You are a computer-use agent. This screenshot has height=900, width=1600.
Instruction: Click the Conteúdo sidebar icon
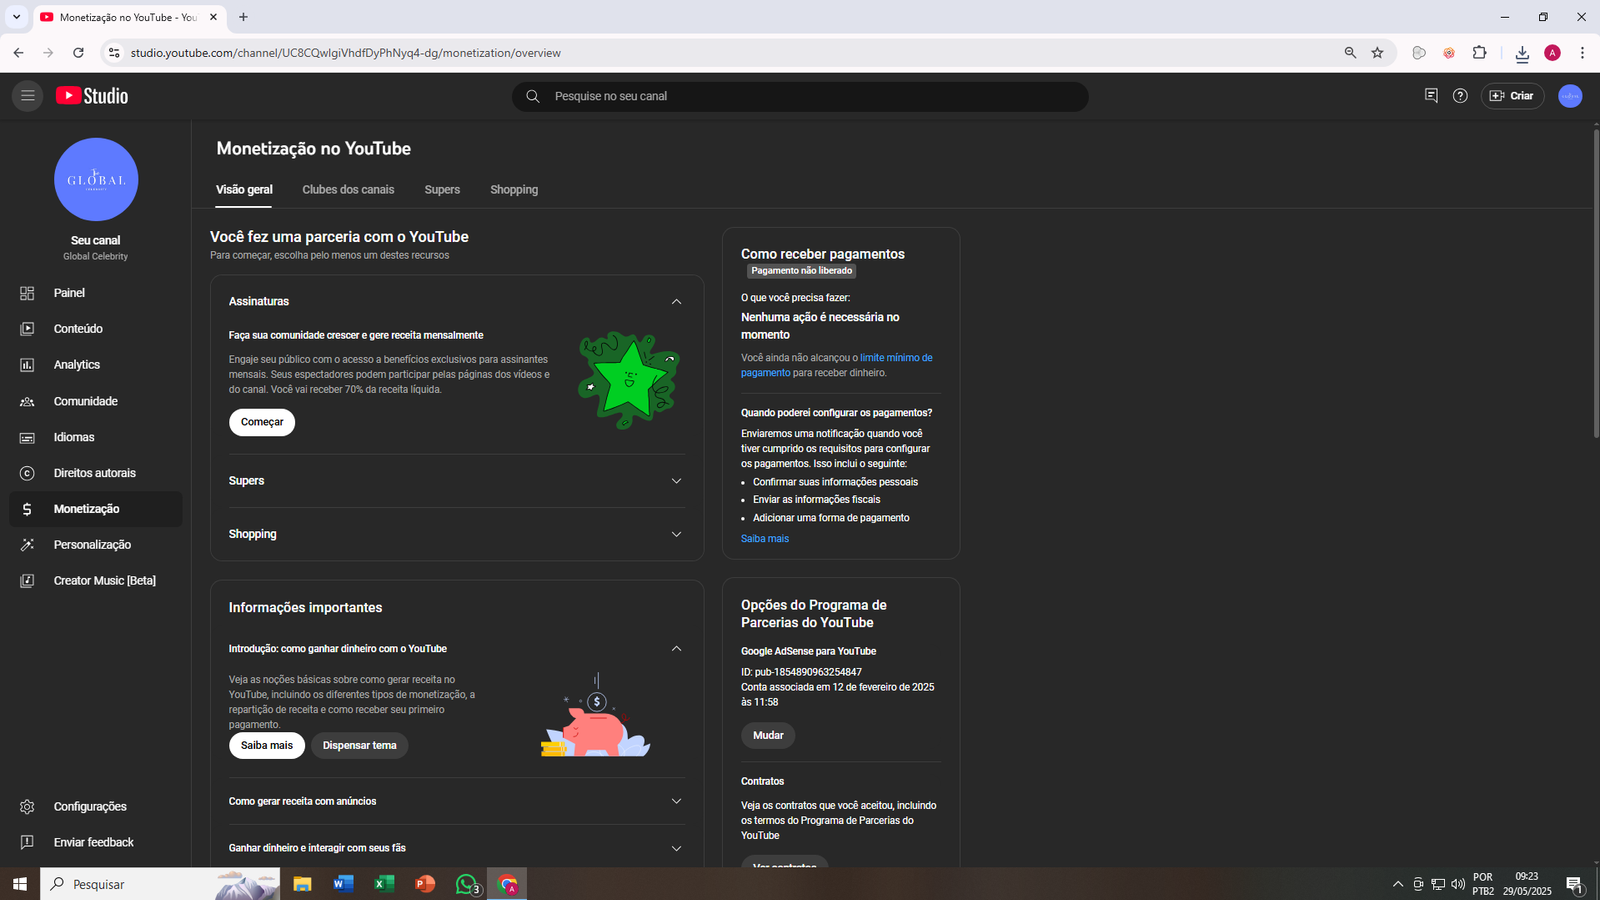tap(27, 329)
